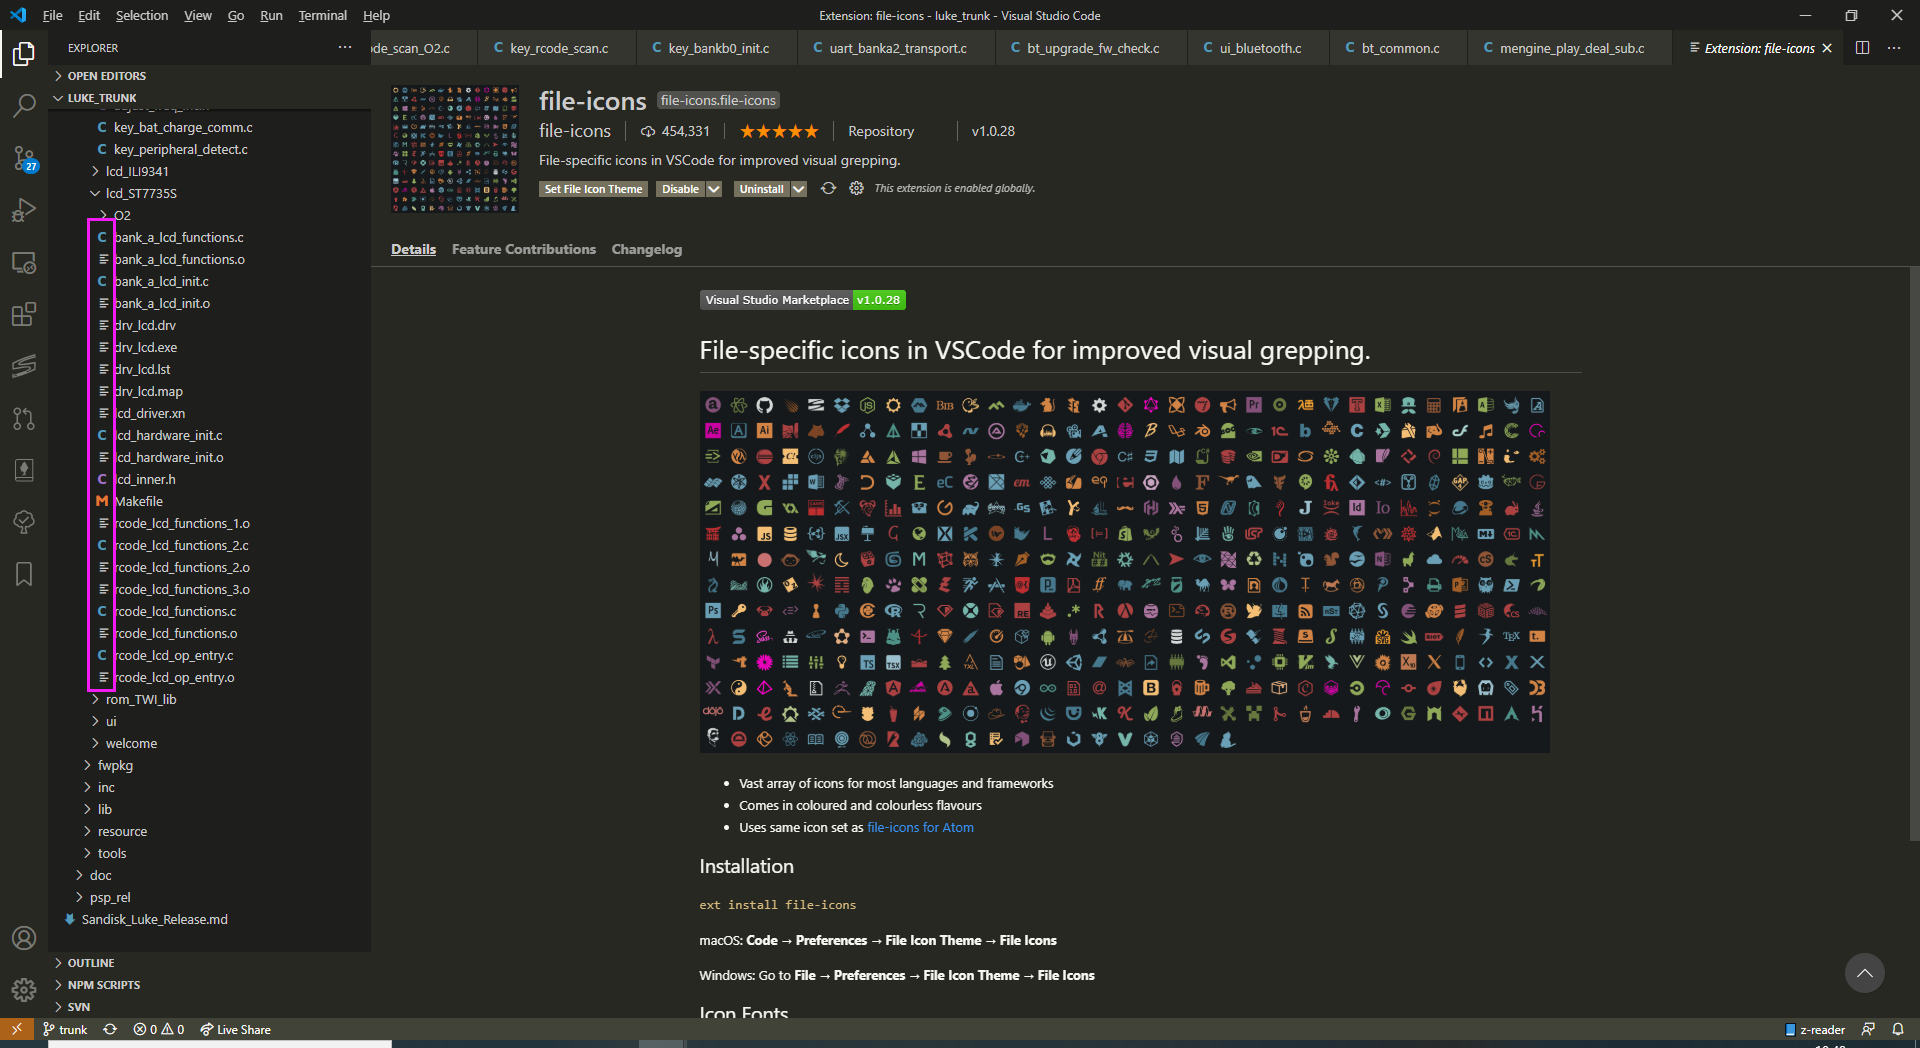The image size is (1920, 1048).
Task: Click the remote window indicator in status bar
Action: pyautogui.click(x=17, y=1029)
